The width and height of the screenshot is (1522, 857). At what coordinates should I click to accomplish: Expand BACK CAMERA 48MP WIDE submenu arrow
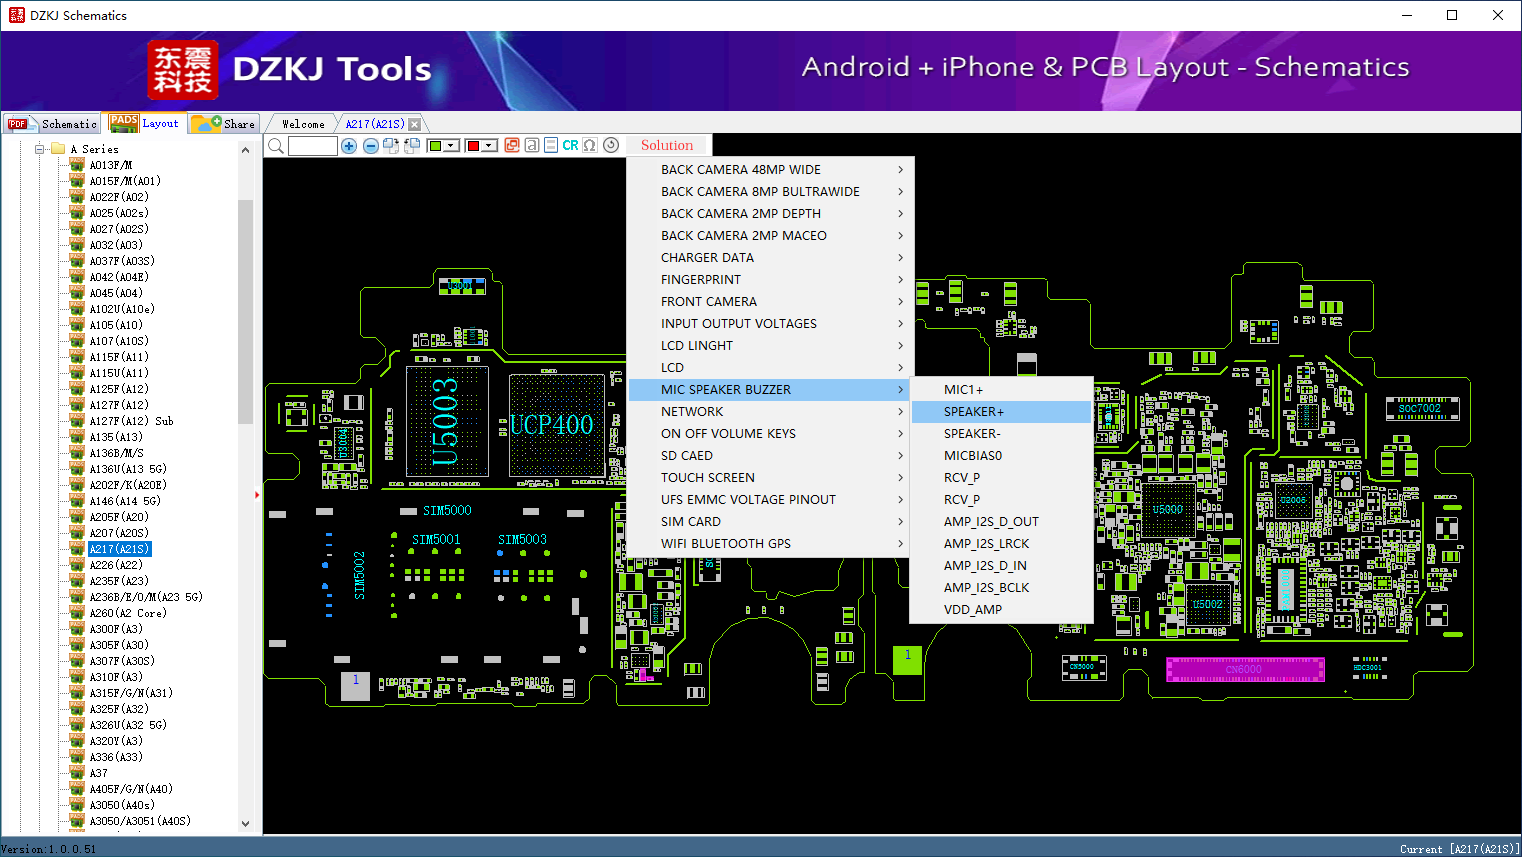tap(900, 170)
